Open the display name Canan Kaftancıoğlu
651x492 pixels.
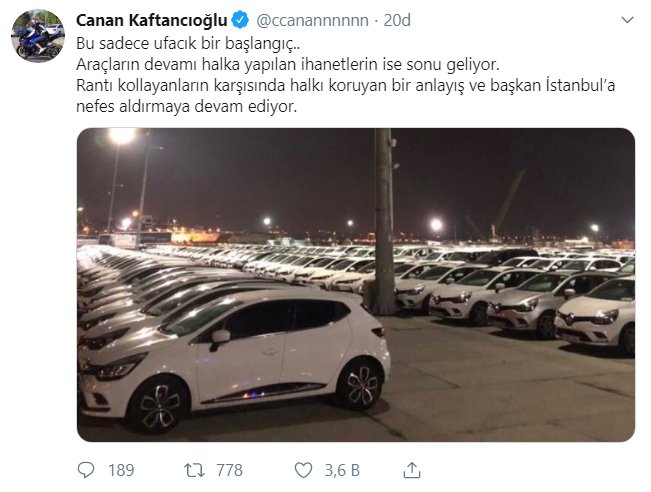pos(152,20)
